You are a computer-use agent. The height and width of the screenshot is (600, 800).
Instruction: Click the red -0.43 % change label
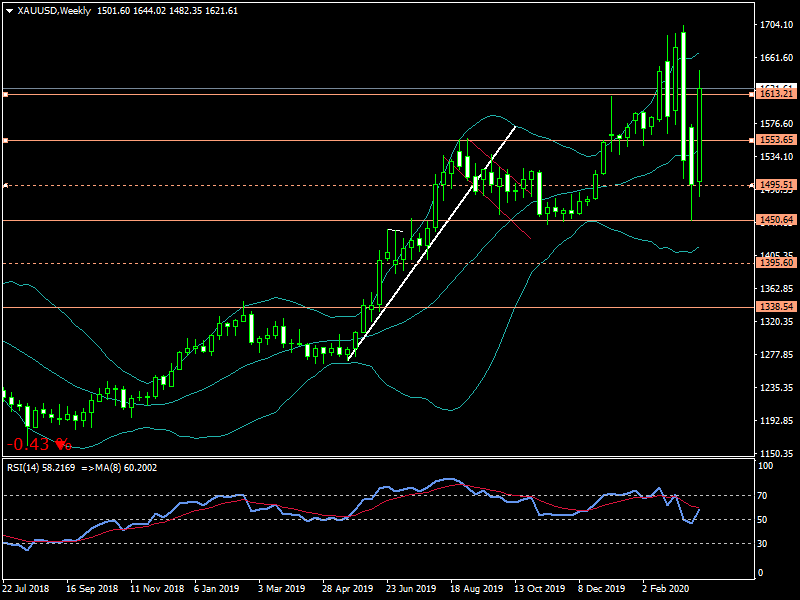coord(38,443)
